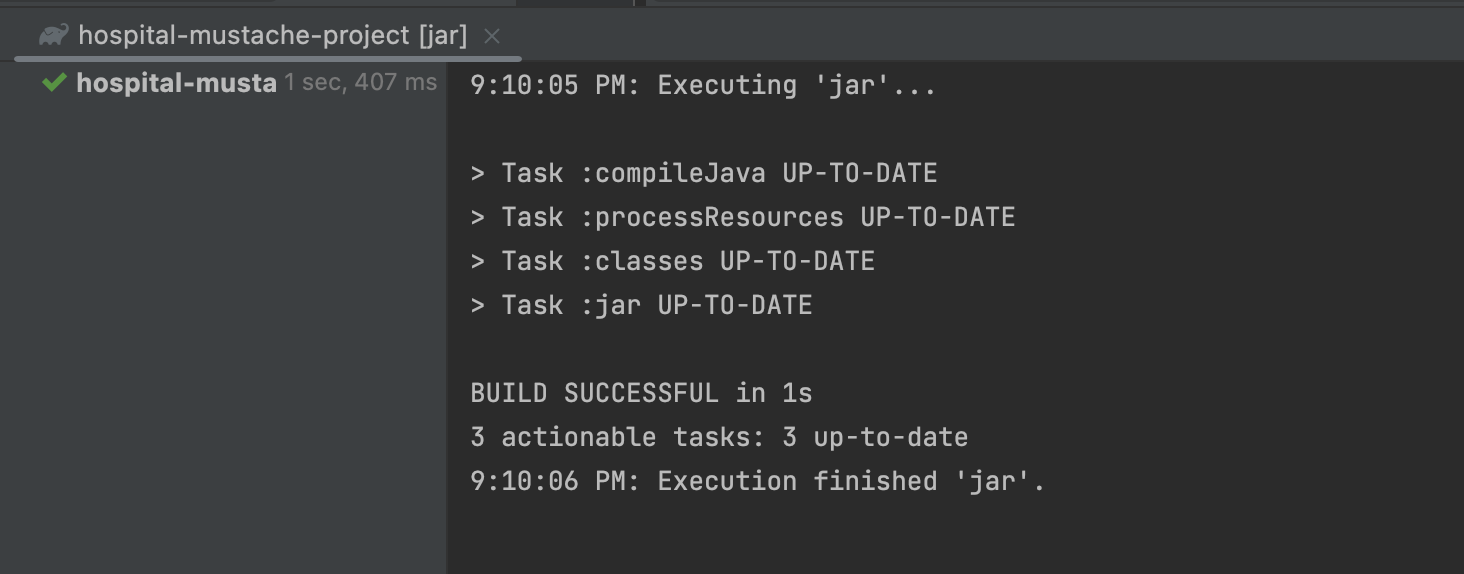This screenshot has width=1464, height=574.
Task: Click the 'Task :jar UP-TO-DATE' output line
Action: pyautogui.click(x=641, y=306)
